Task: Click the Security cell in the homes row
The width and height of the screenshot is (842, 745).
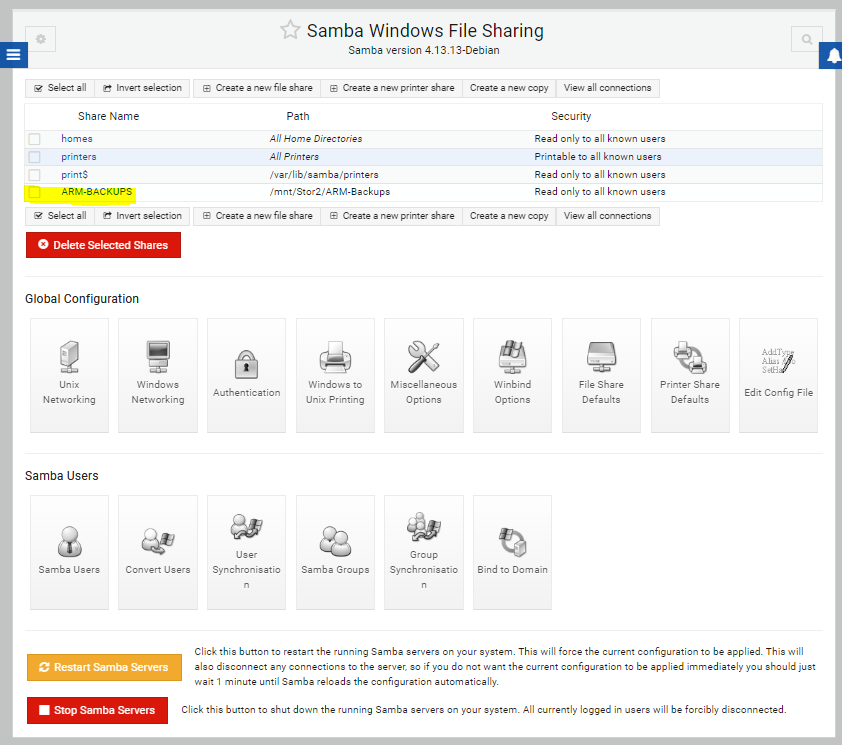Action: pos(600,139)
